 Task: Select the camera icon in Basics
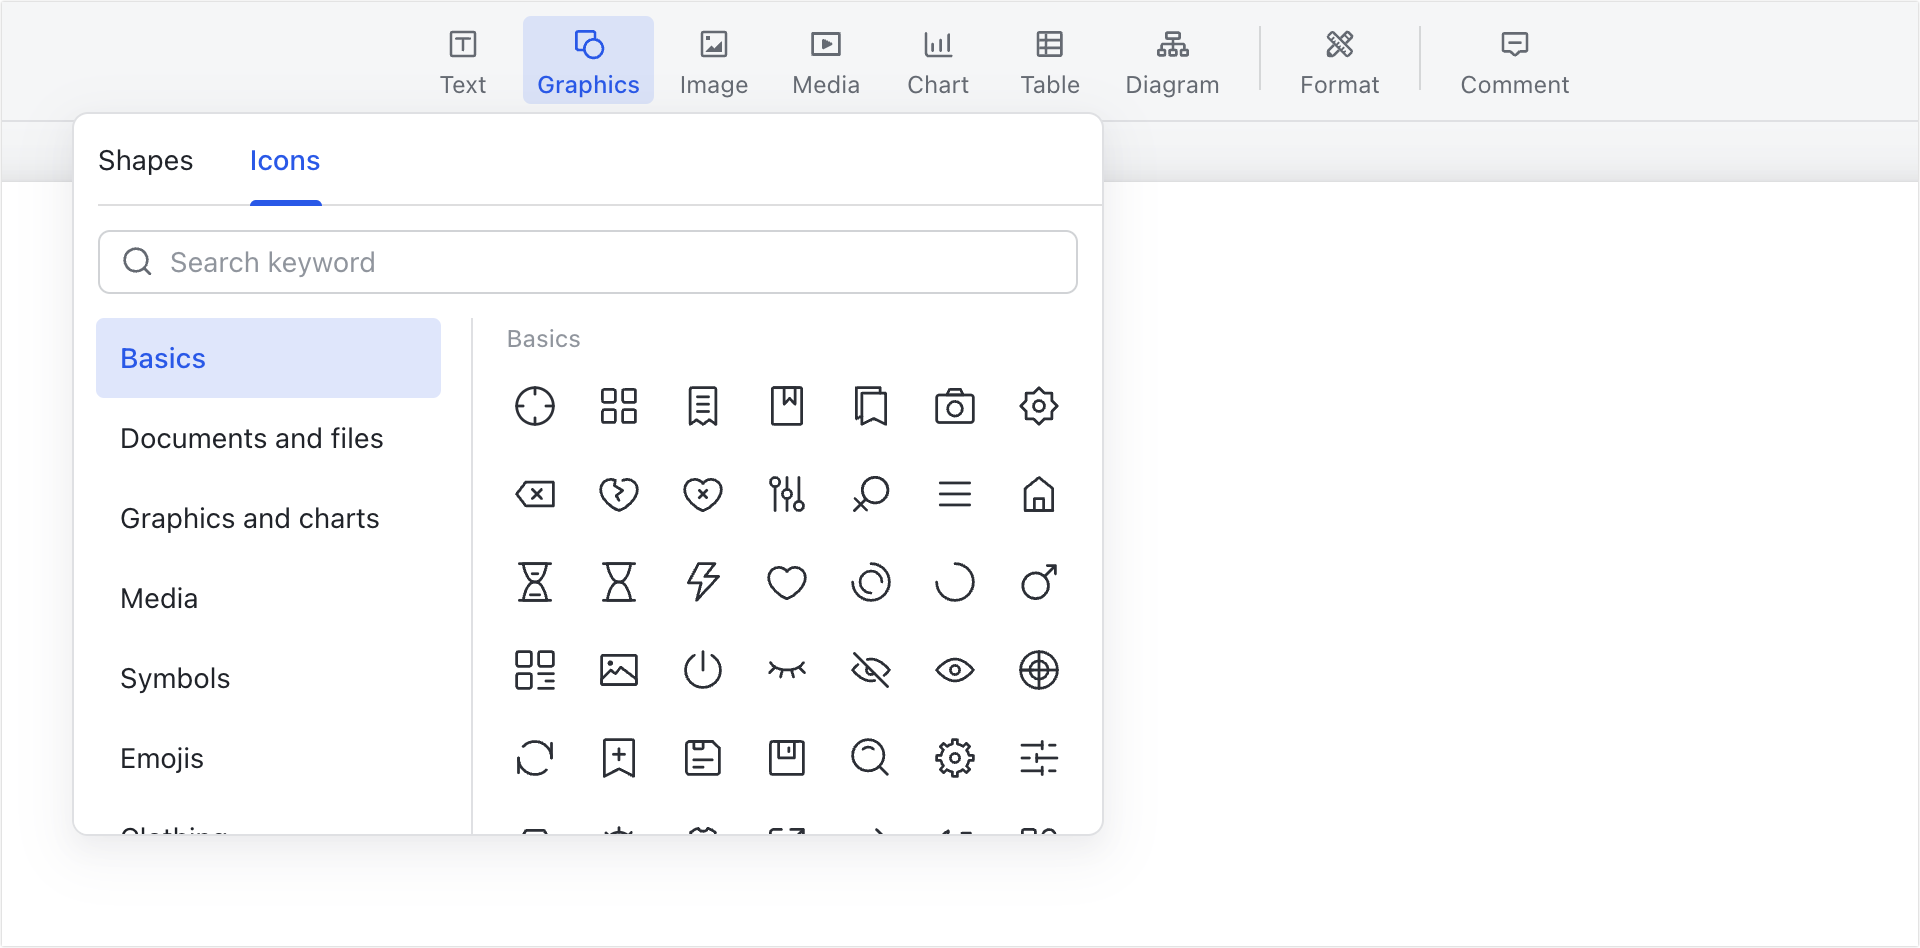point(955,406)
